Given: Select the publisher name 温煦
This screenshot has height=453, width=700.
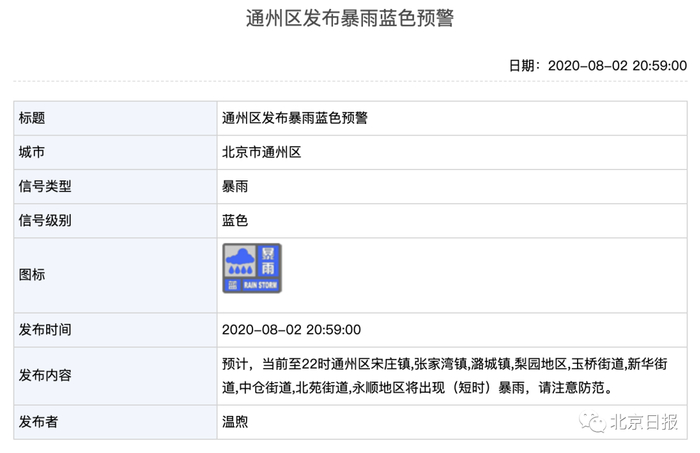Looking at the screenshot, I should click(235, 422).
